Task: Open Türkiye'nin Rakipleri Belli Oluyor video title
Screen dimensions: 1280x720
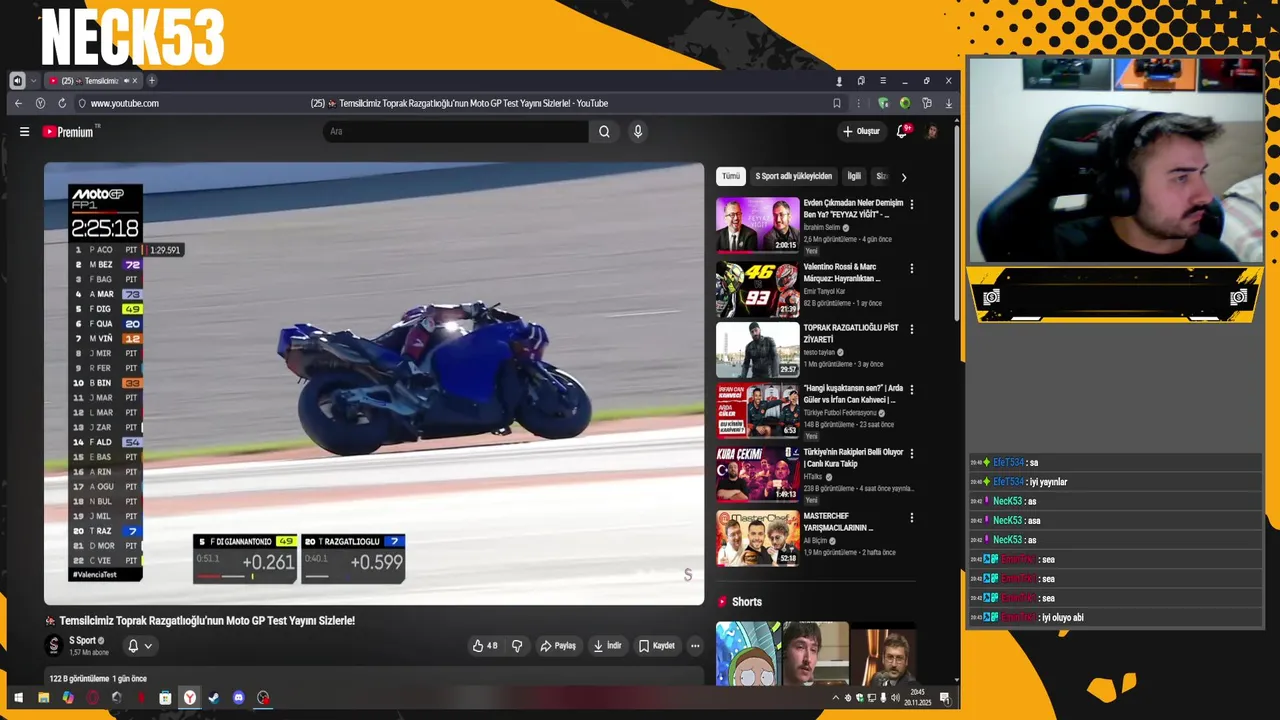Action: [x=853, y=457]
